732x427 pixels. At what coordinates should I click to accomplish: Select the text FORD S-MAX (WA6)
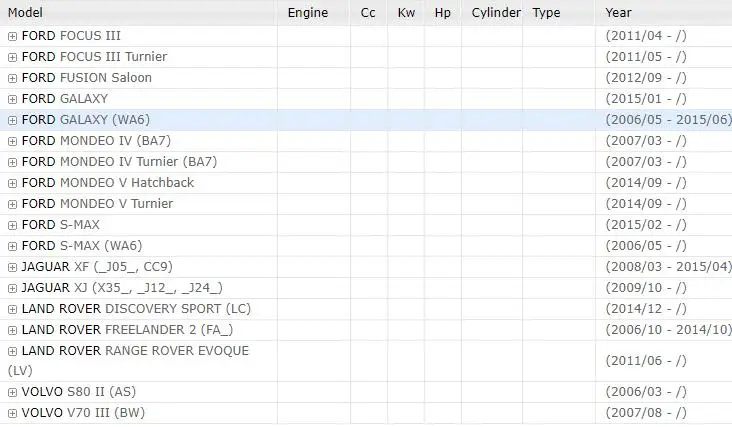[x=82, y=245]
